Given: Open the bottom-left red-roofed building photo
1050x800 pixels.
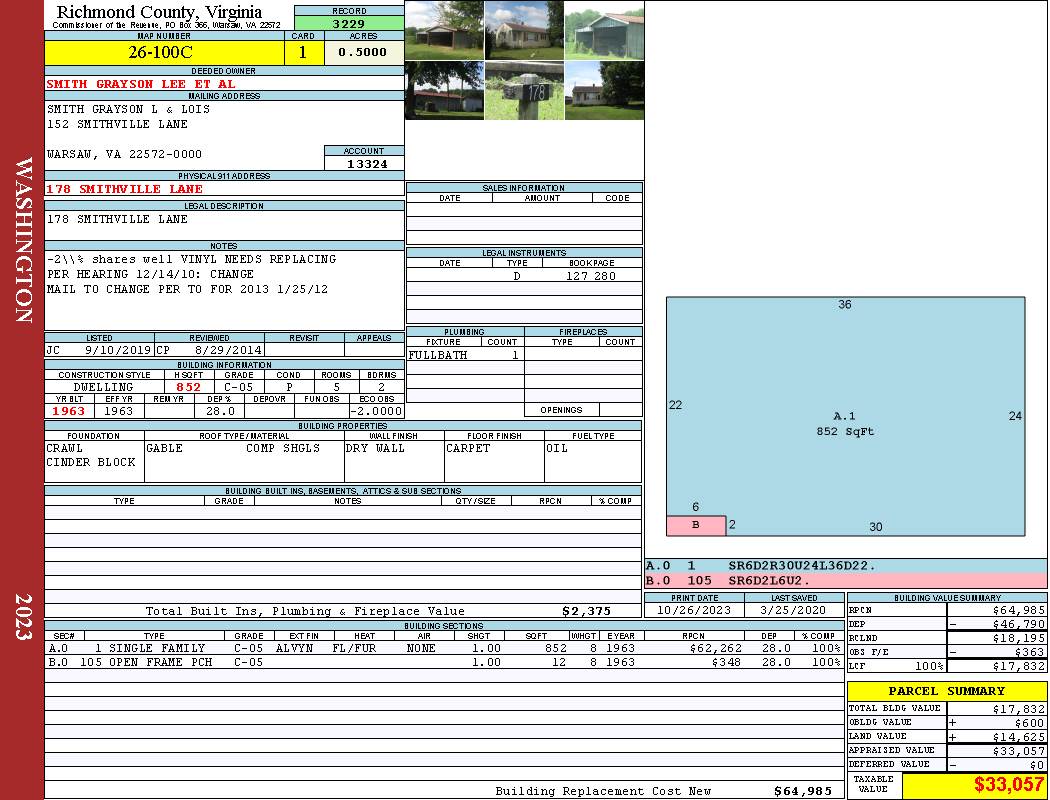Looking at the screenshot, I should [444, 91].
